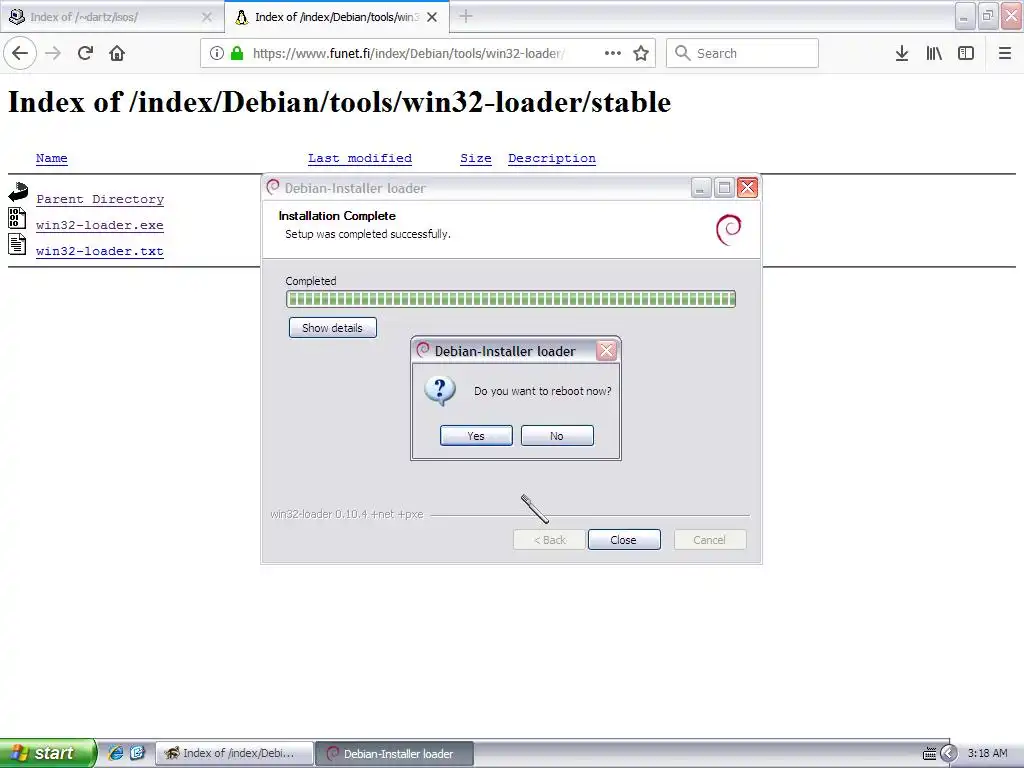The width and height of the screenshot is (1024, 768).
Task: Click the green secure padlock icon
Action: pos(236,53)
